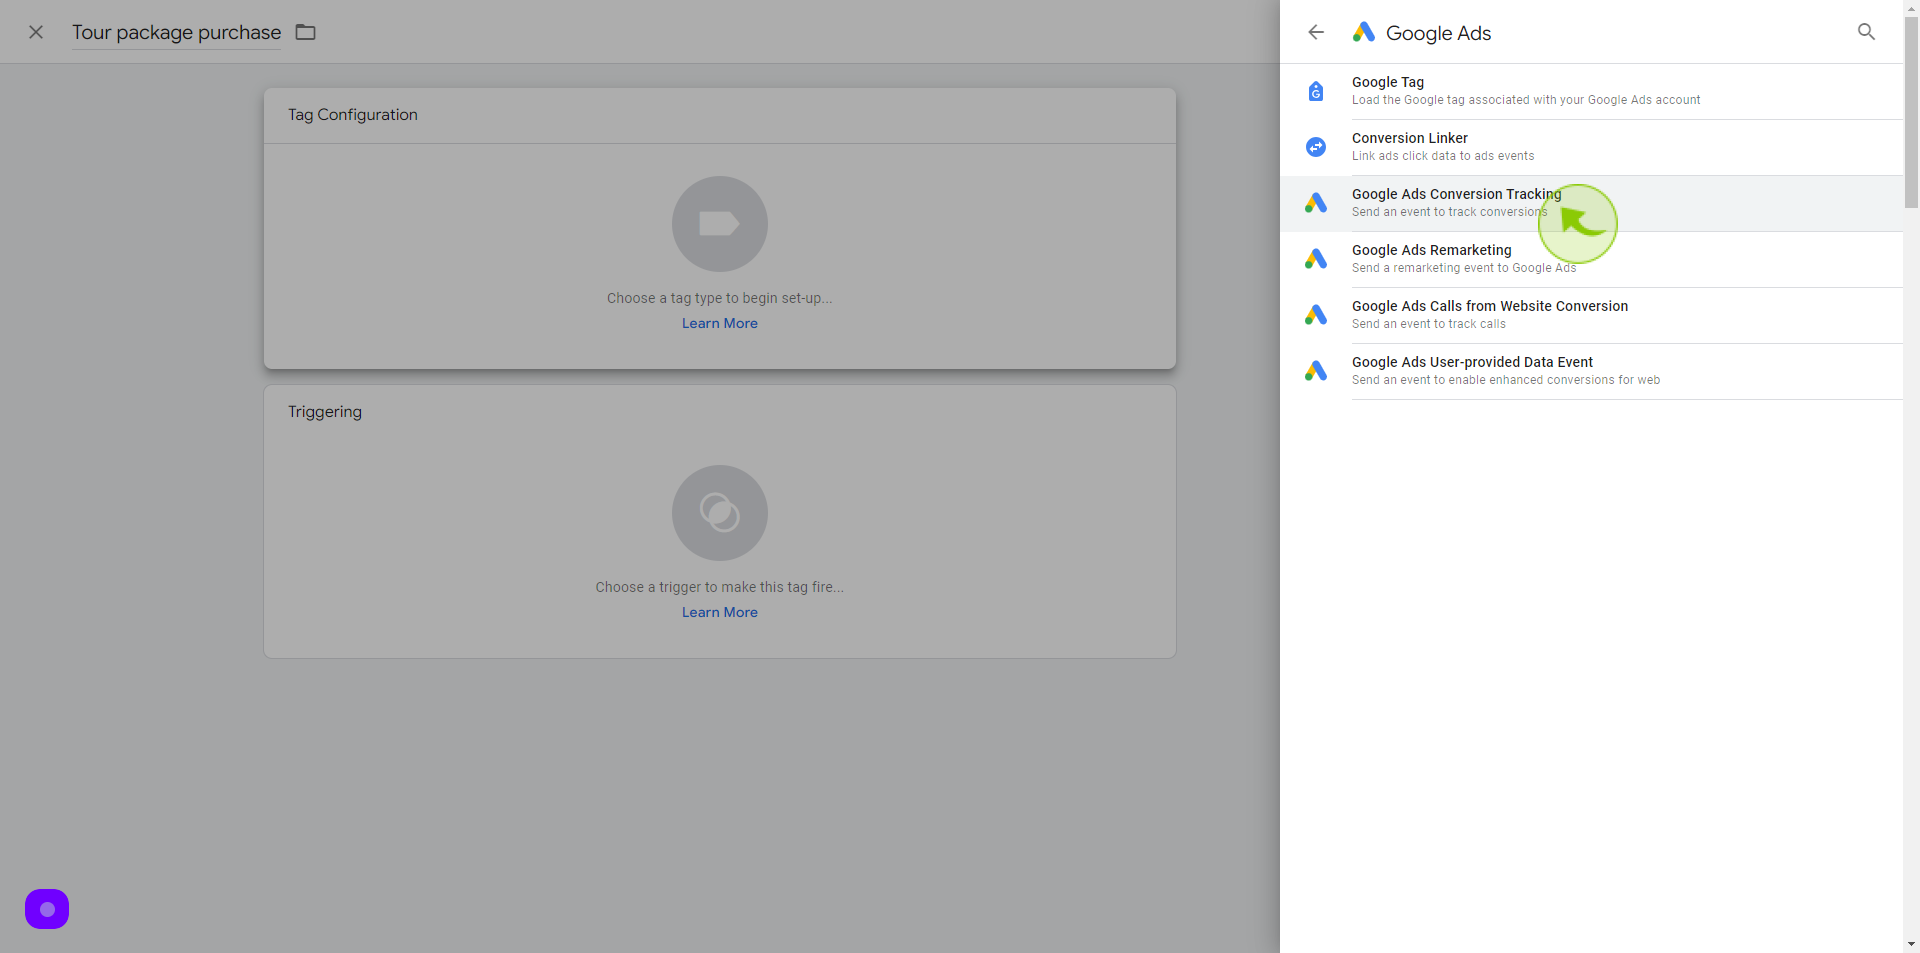The height and width of the screenshot is (953, 1920).
Task: Click the Google Ads Conversion Tracking icon
Action: click(1316, 203)
